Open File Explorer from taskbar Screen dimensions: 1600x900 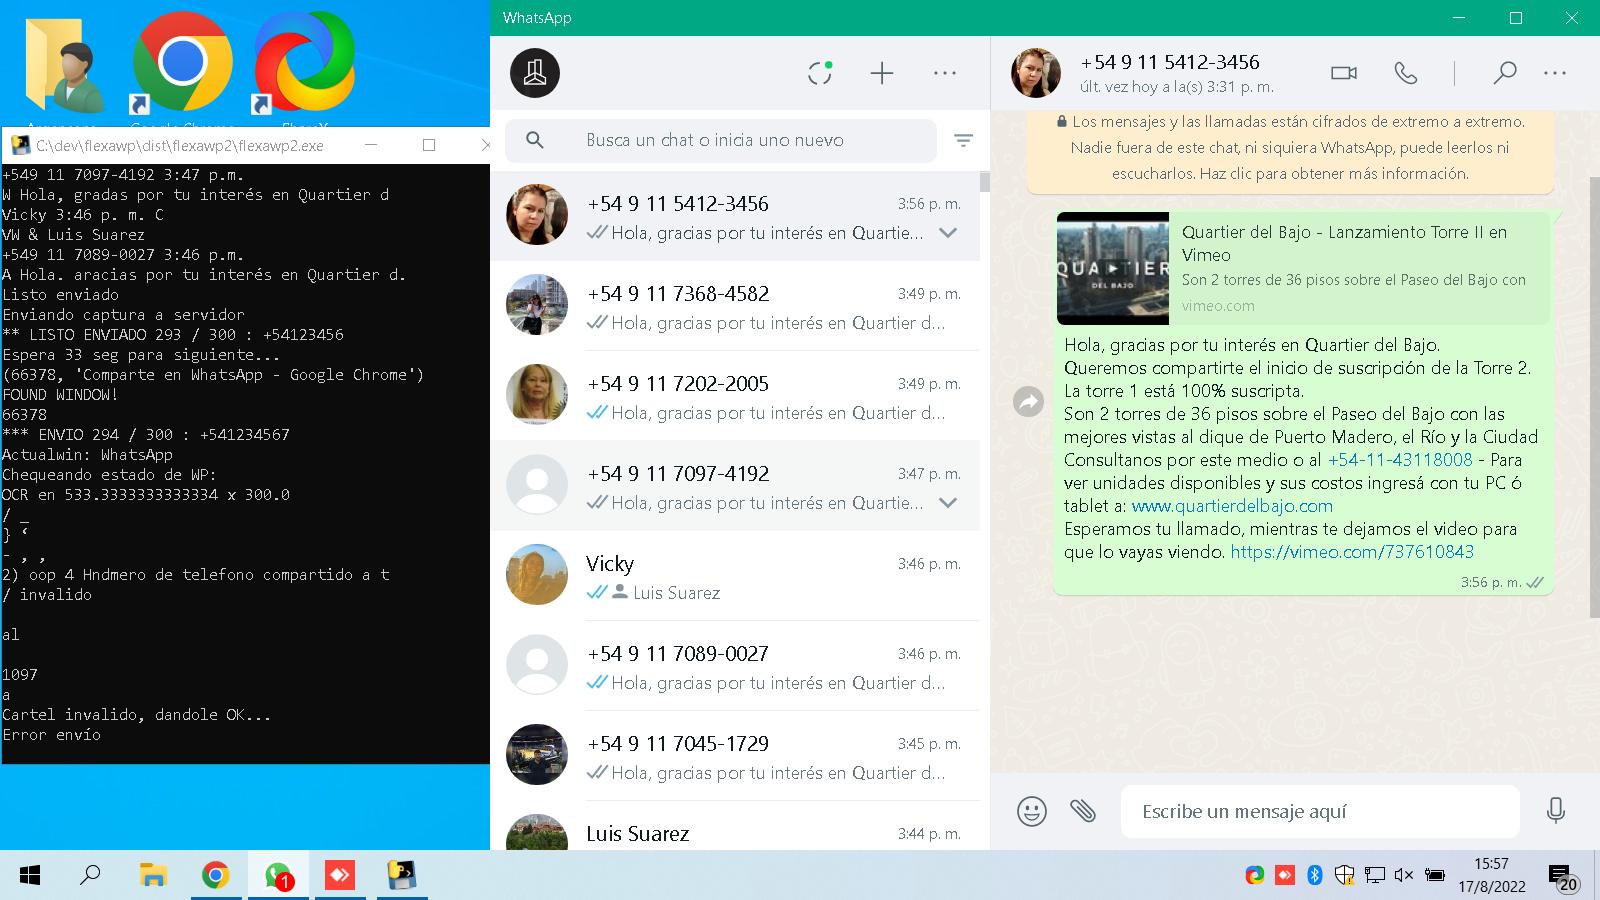152,876
